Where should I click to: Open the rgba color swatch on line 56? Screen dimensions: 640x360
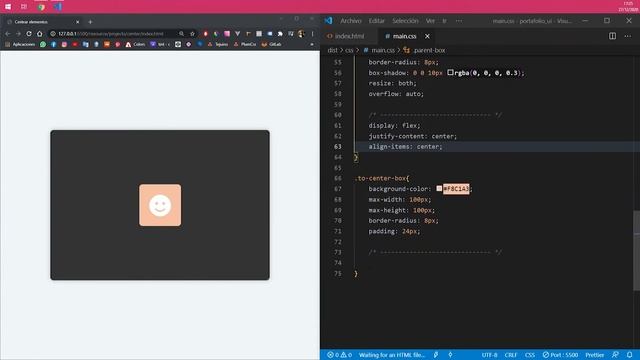point(450,73)
